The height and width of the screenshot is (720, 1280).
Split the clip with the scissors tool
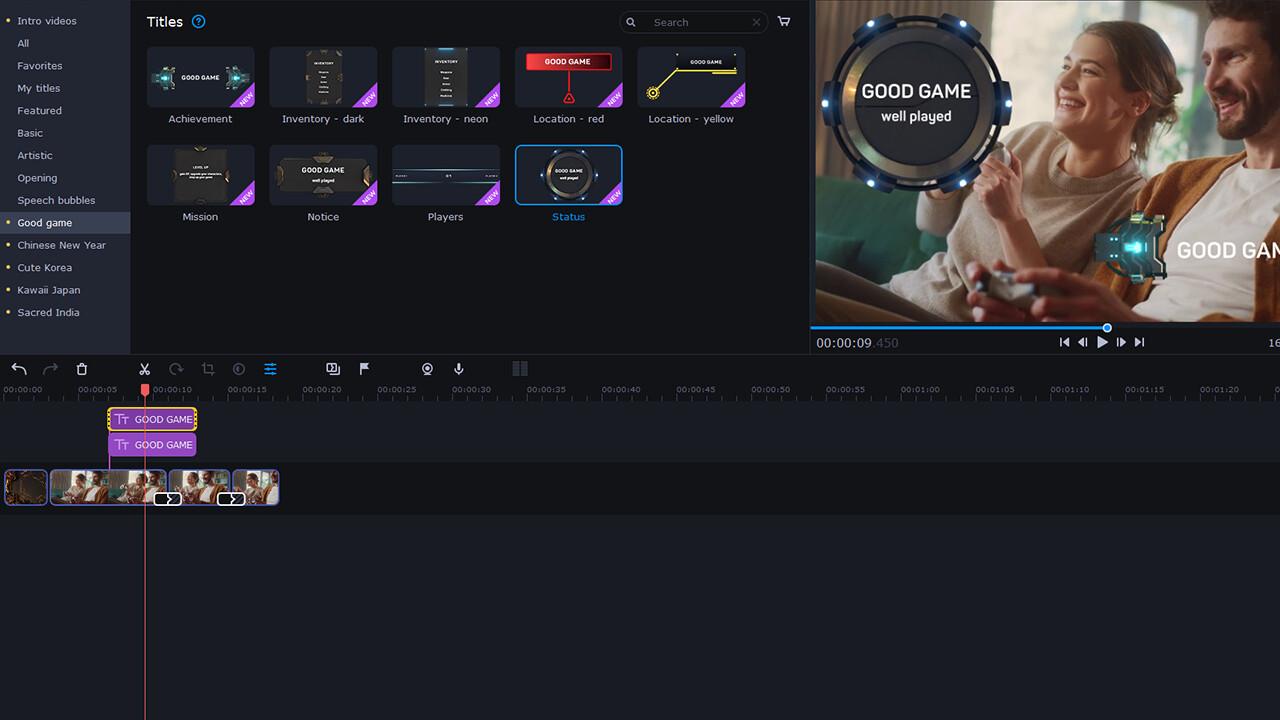point(144,369)
